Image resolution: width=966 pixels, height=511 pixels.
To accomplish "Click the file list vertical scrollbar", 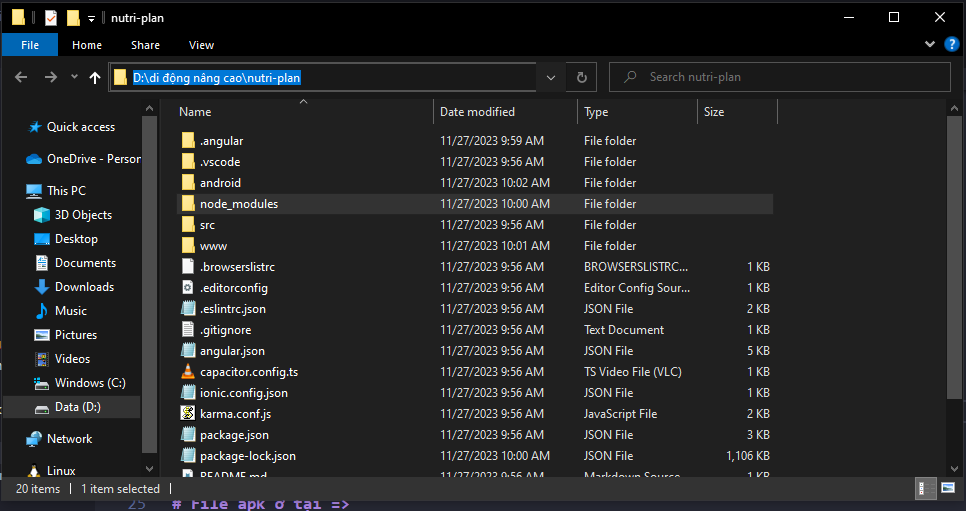I will (x=954, y=259).
